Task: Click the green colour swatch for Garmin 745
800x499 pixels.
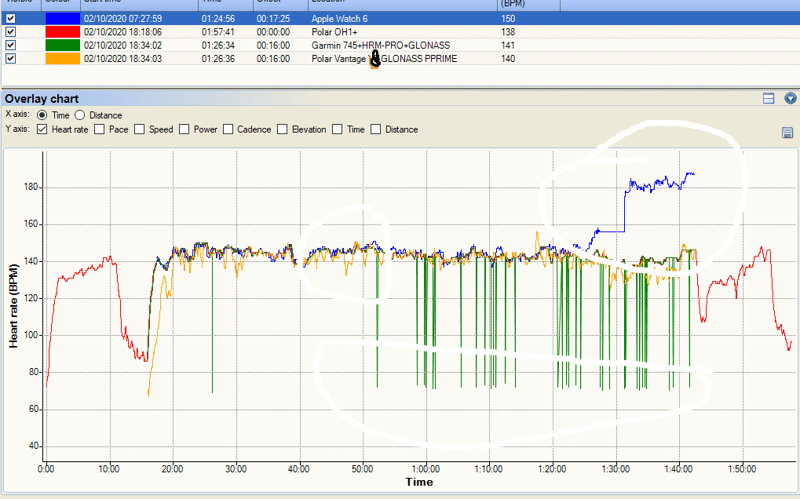Action: click(62, 45)
